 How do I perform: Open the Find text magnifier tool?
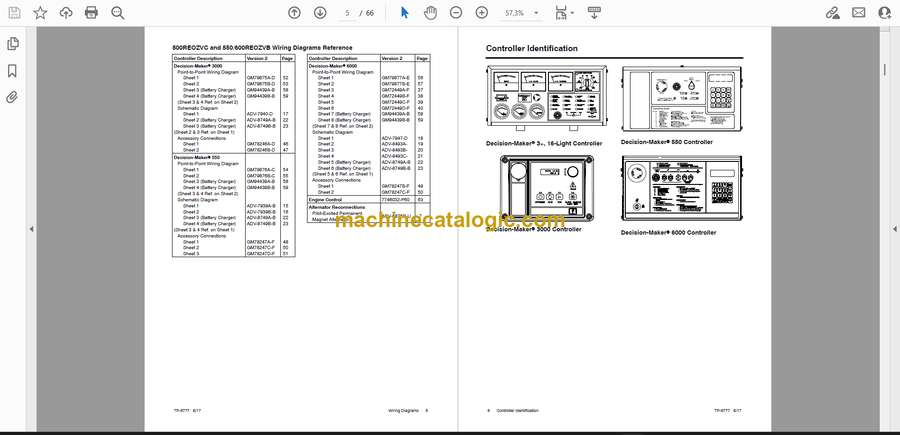tap(118, 13)
